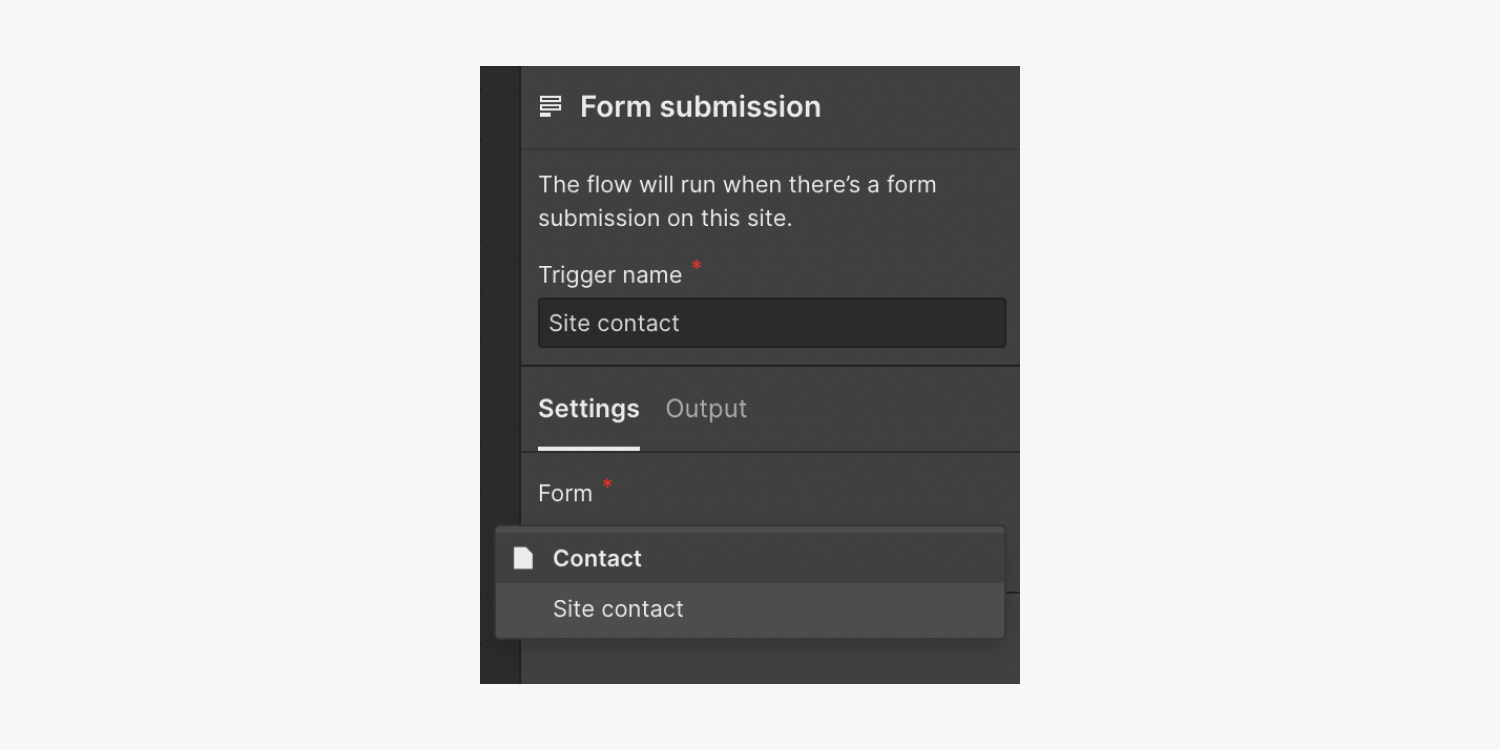1501x751 pixels.
Task: Select the Site contact form option
Action: (750, 609)
